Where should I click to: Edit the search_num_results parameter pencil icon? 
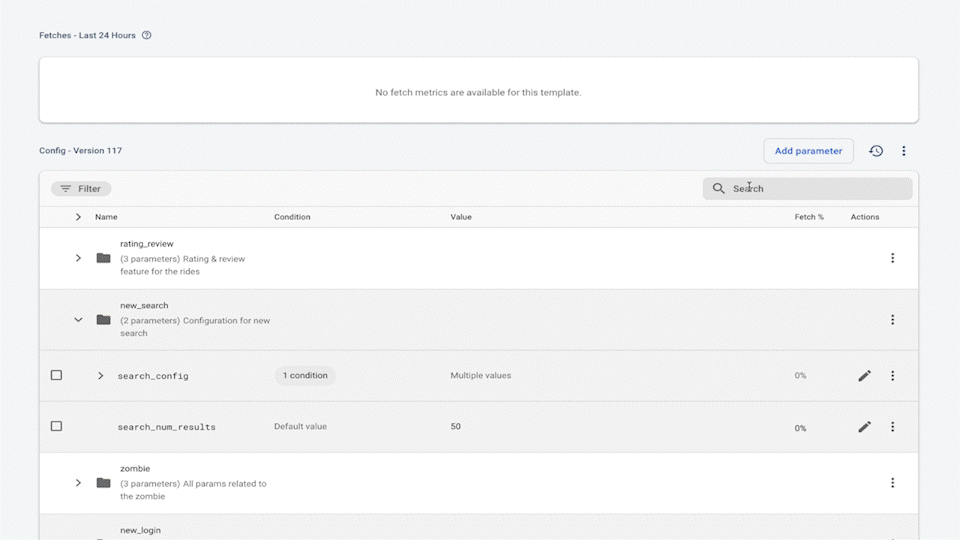click(865, 427)
